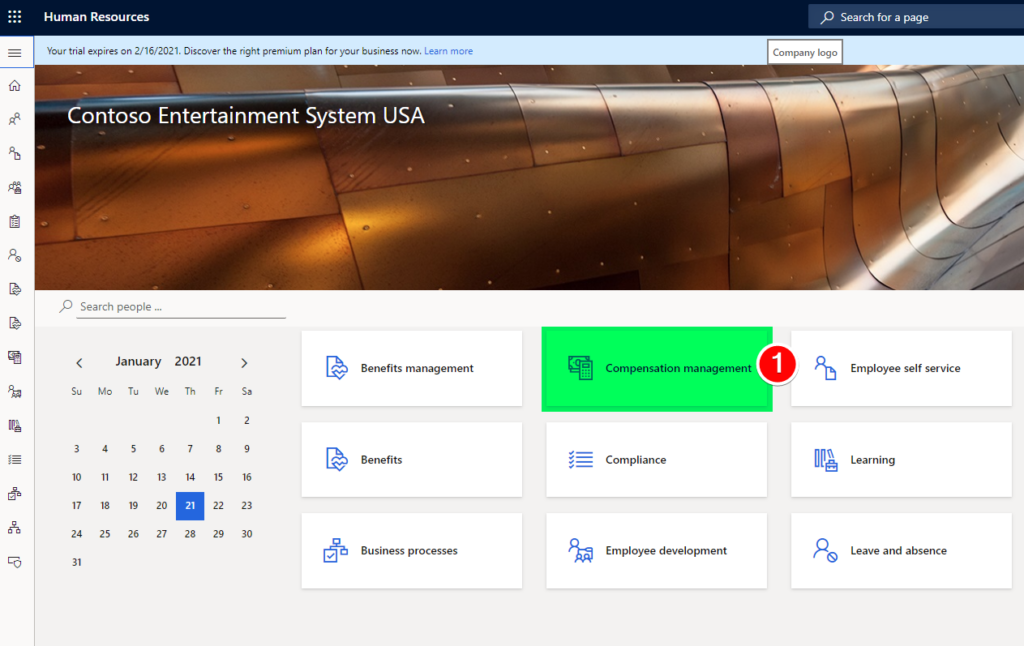Screen dimensions: 1024x646
Task: Open Business processes icon in sidebar
Action: coord(14,493)
